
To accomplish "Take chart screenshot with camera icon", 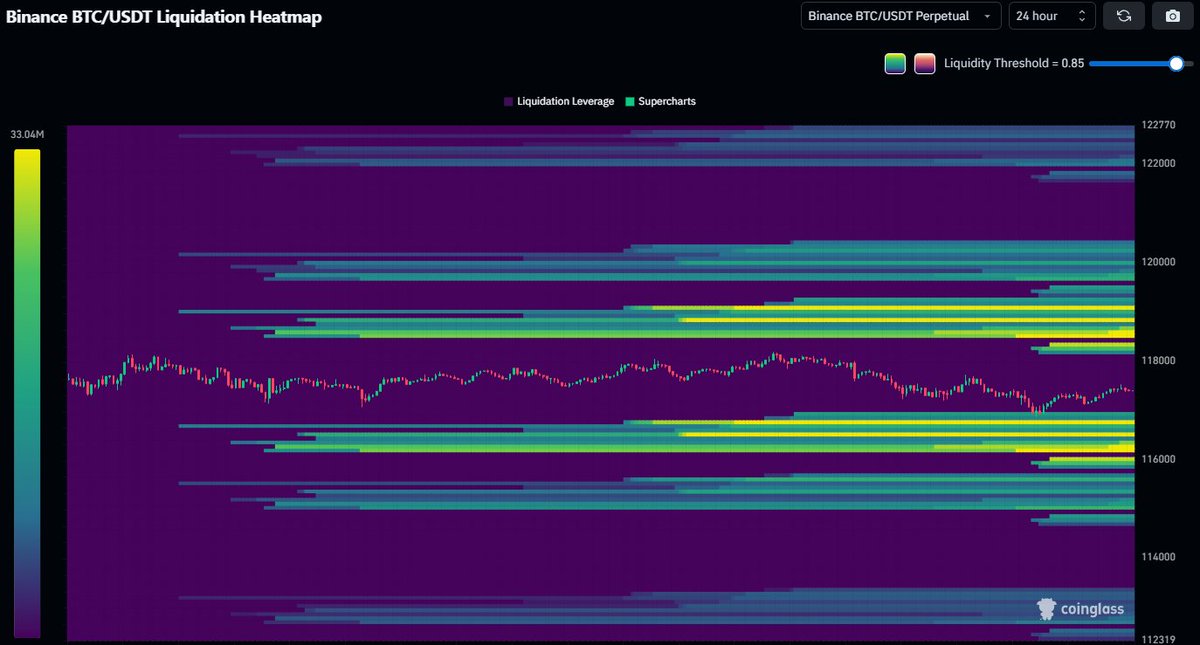I will (x=1172, y=16).
